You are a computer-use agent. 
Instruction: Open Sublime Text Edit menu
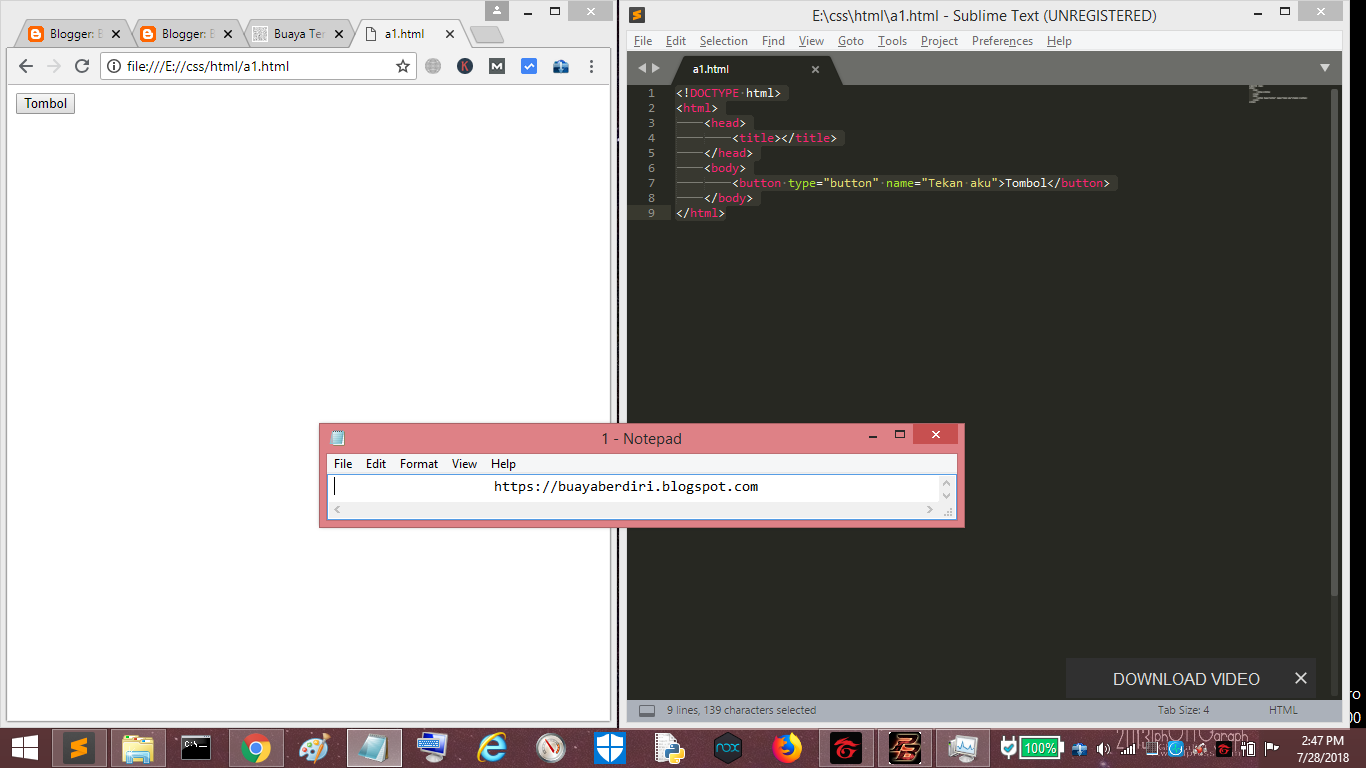[676, 41]
